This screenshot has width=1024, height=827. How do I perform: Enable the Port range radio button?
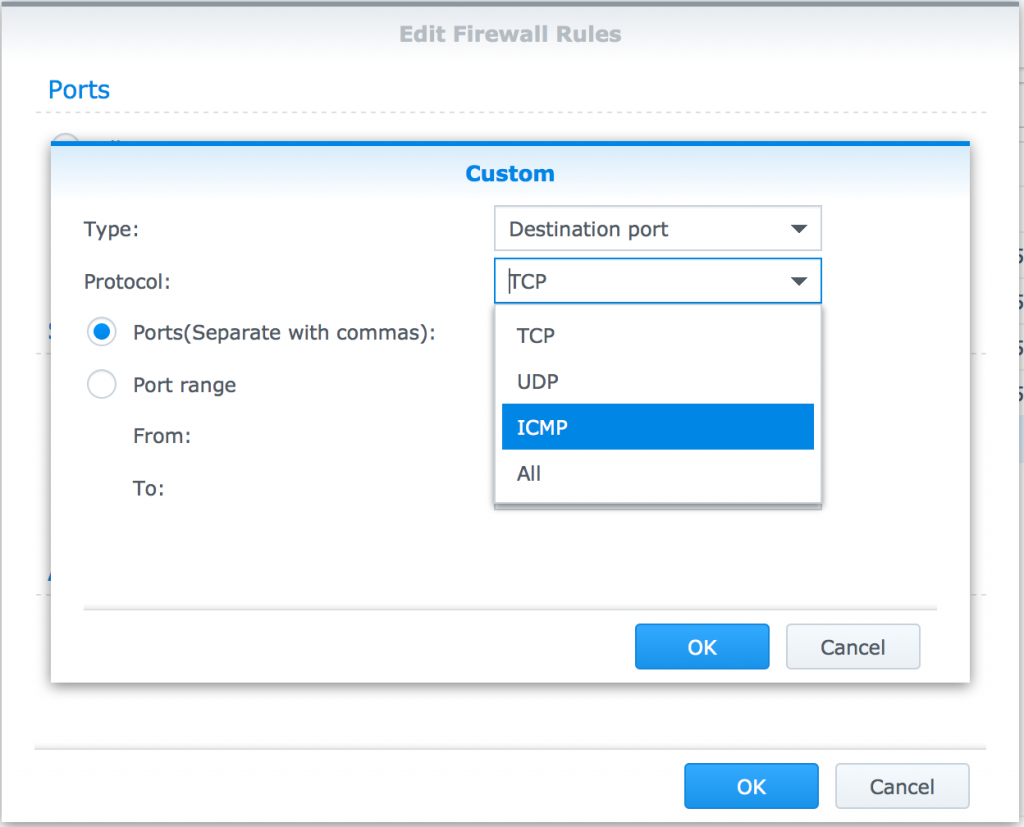point(102,384)
